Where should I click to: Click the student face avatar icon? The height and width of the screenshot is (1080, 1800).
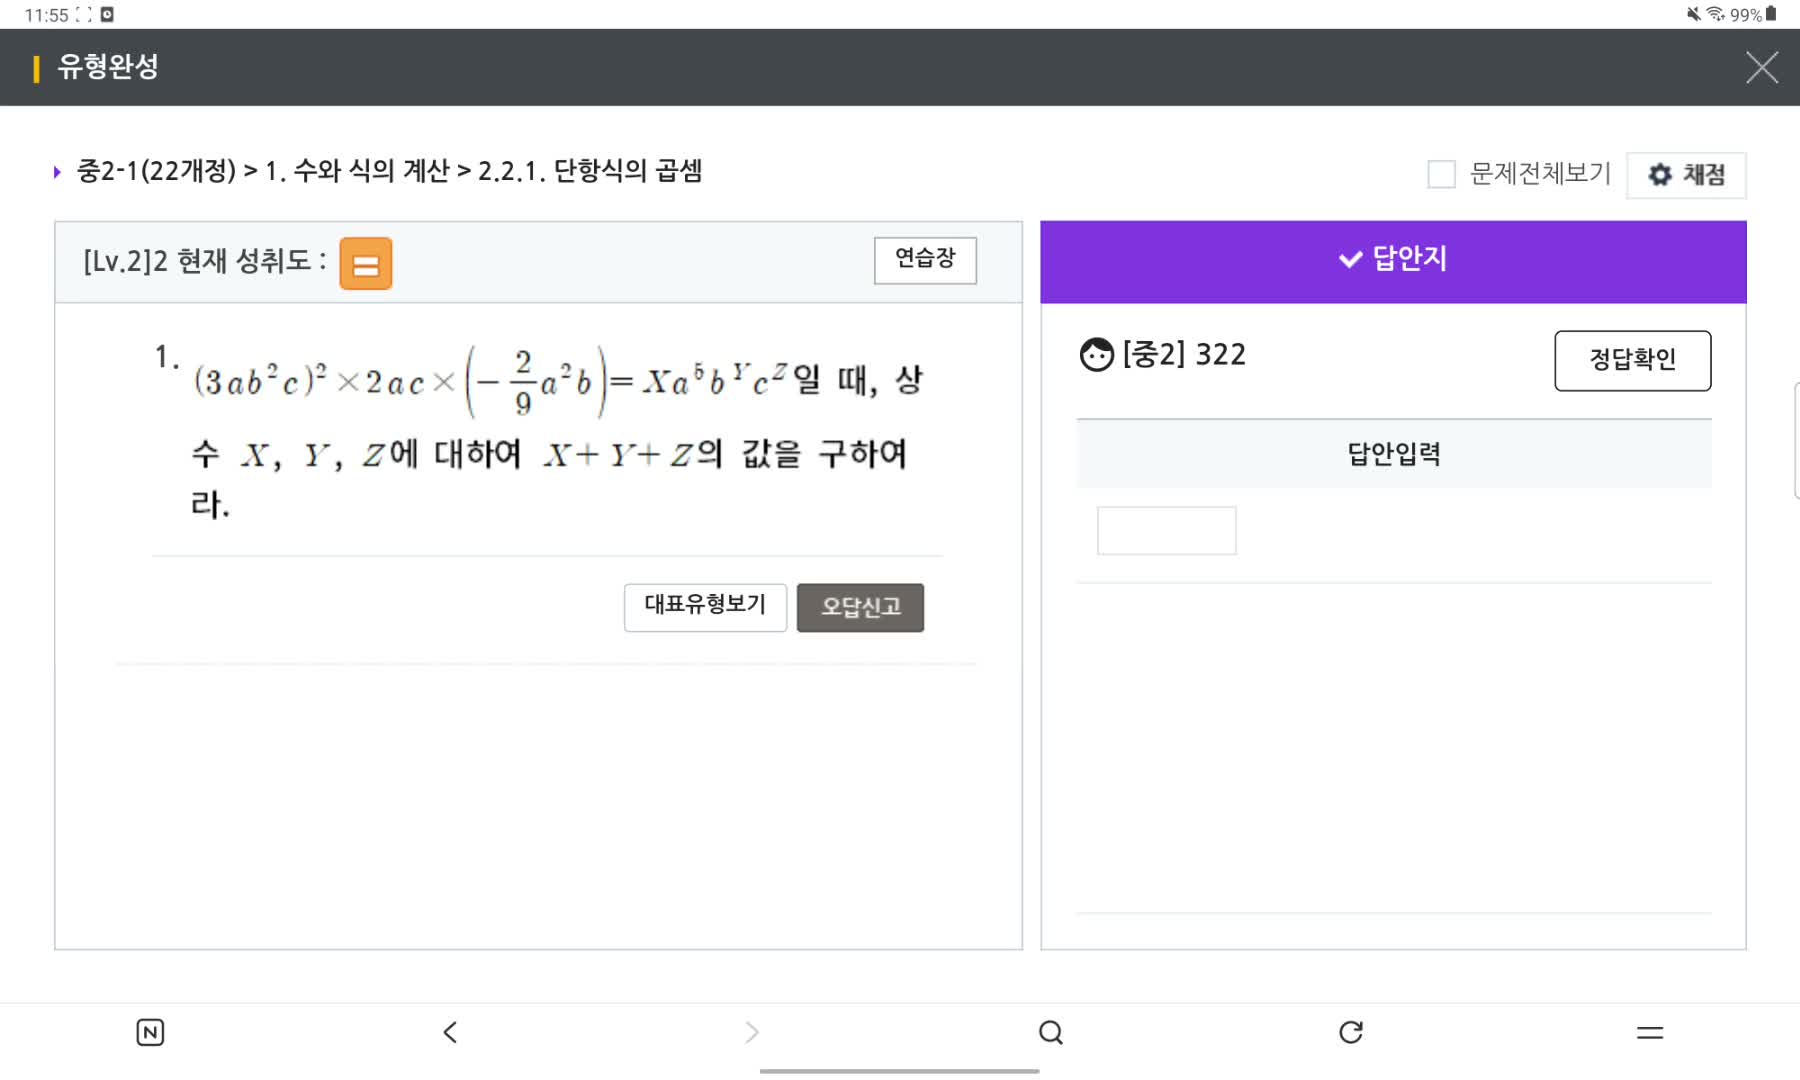coord(1097,355)
